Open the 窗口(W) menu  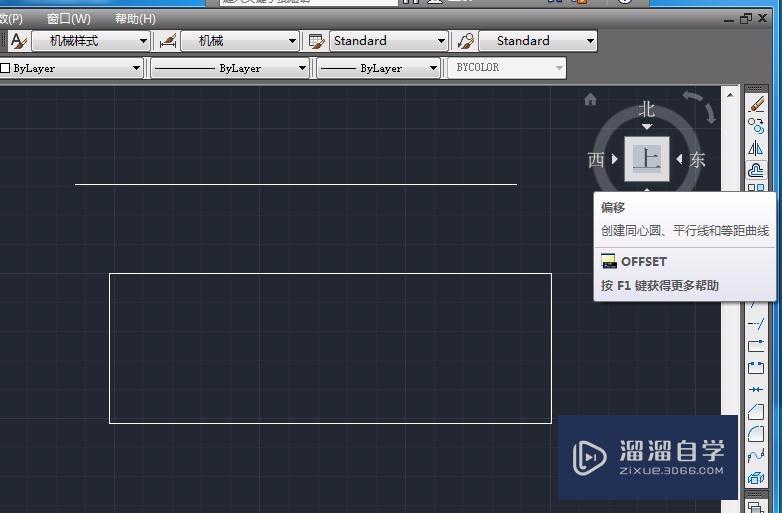69,19
